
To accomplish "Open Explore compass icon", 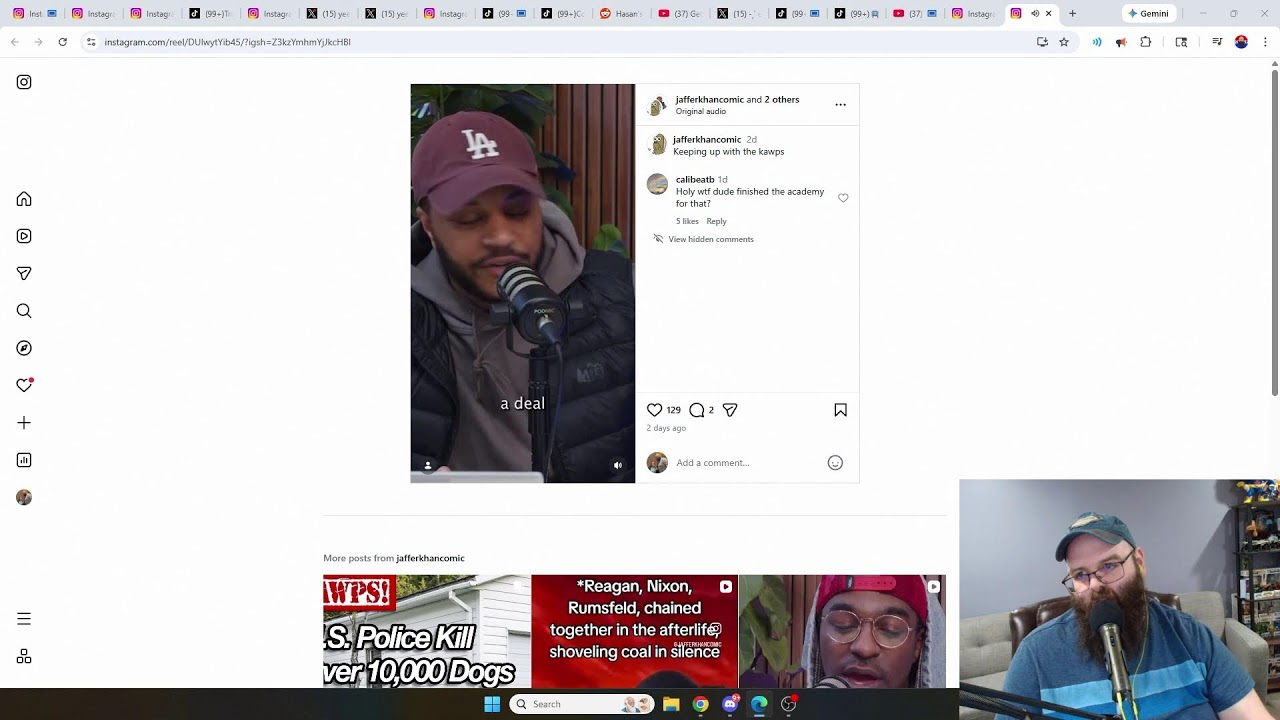I will (24, 348).
